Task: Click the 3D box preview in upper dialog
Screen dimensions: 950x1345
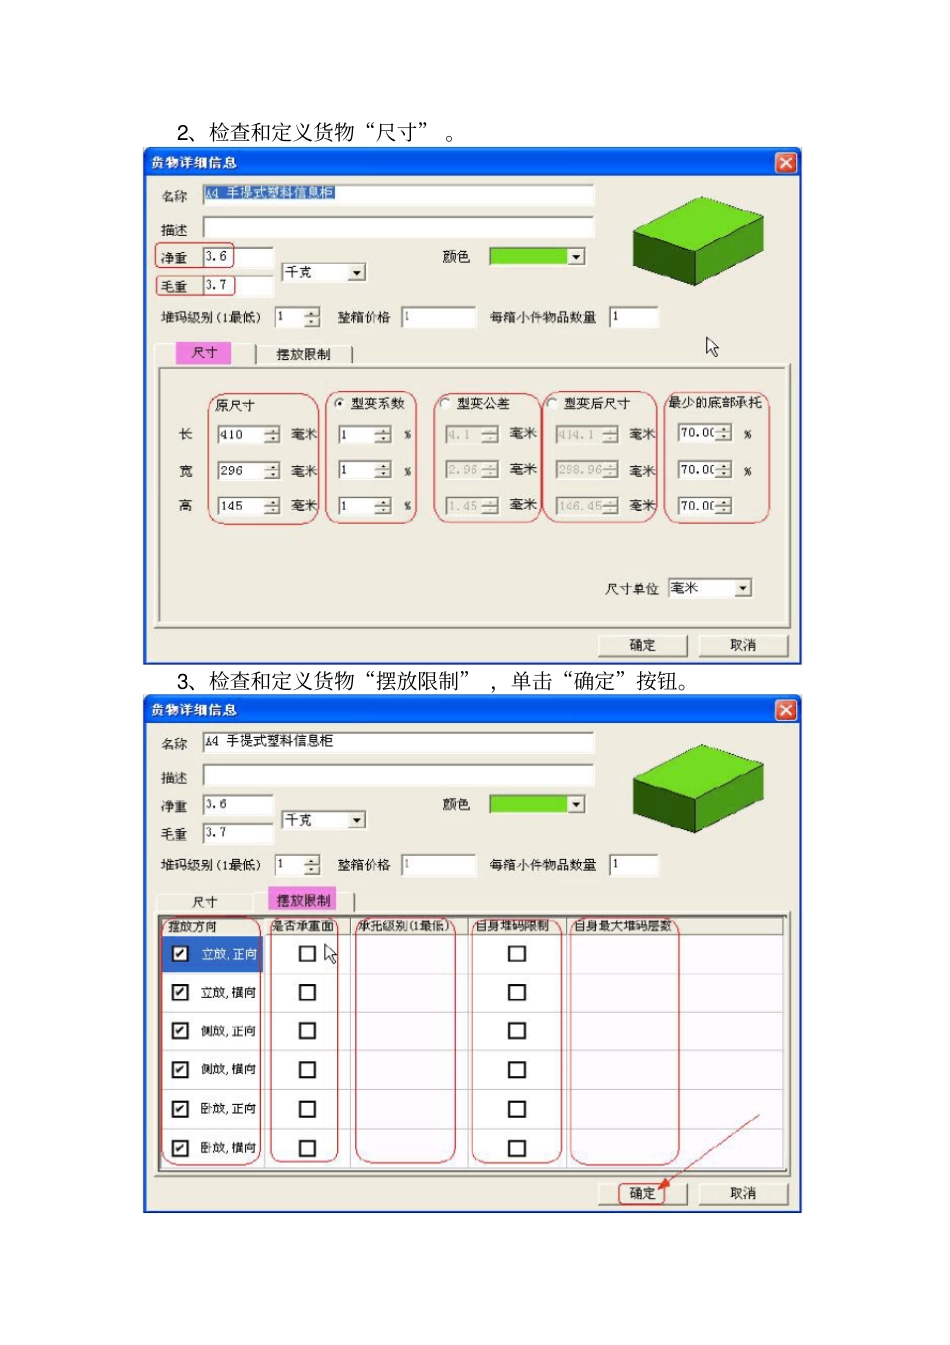Action: [698, 239]
